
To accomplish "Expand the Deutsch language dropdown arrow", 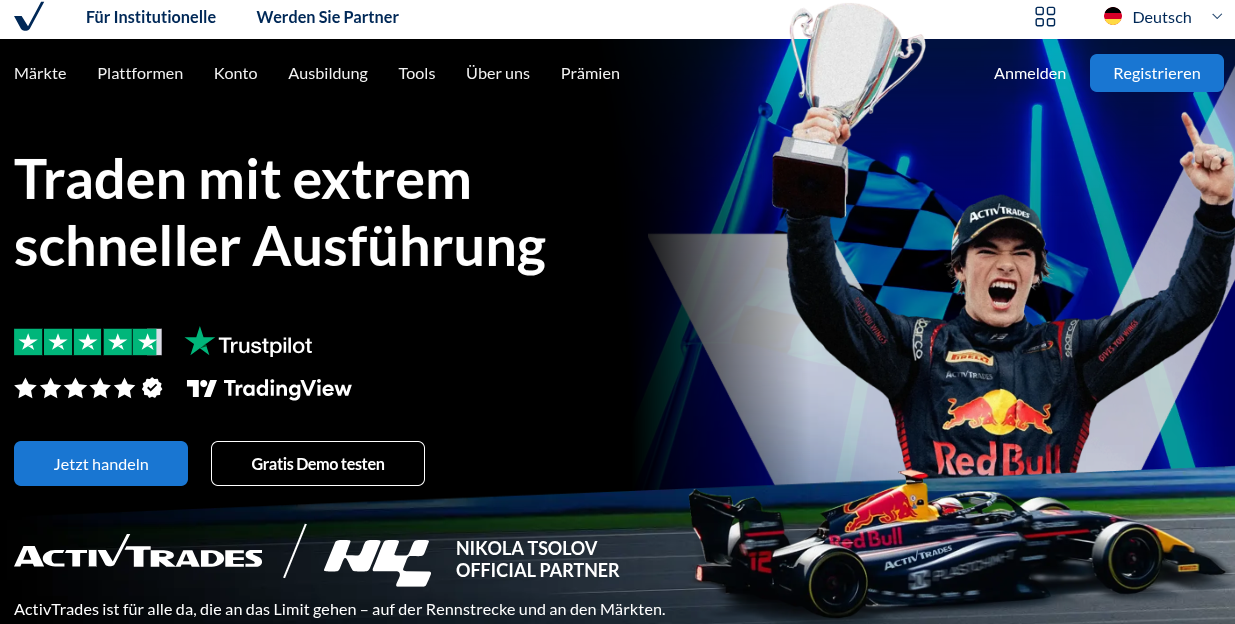I will [x=1217, y=16].
